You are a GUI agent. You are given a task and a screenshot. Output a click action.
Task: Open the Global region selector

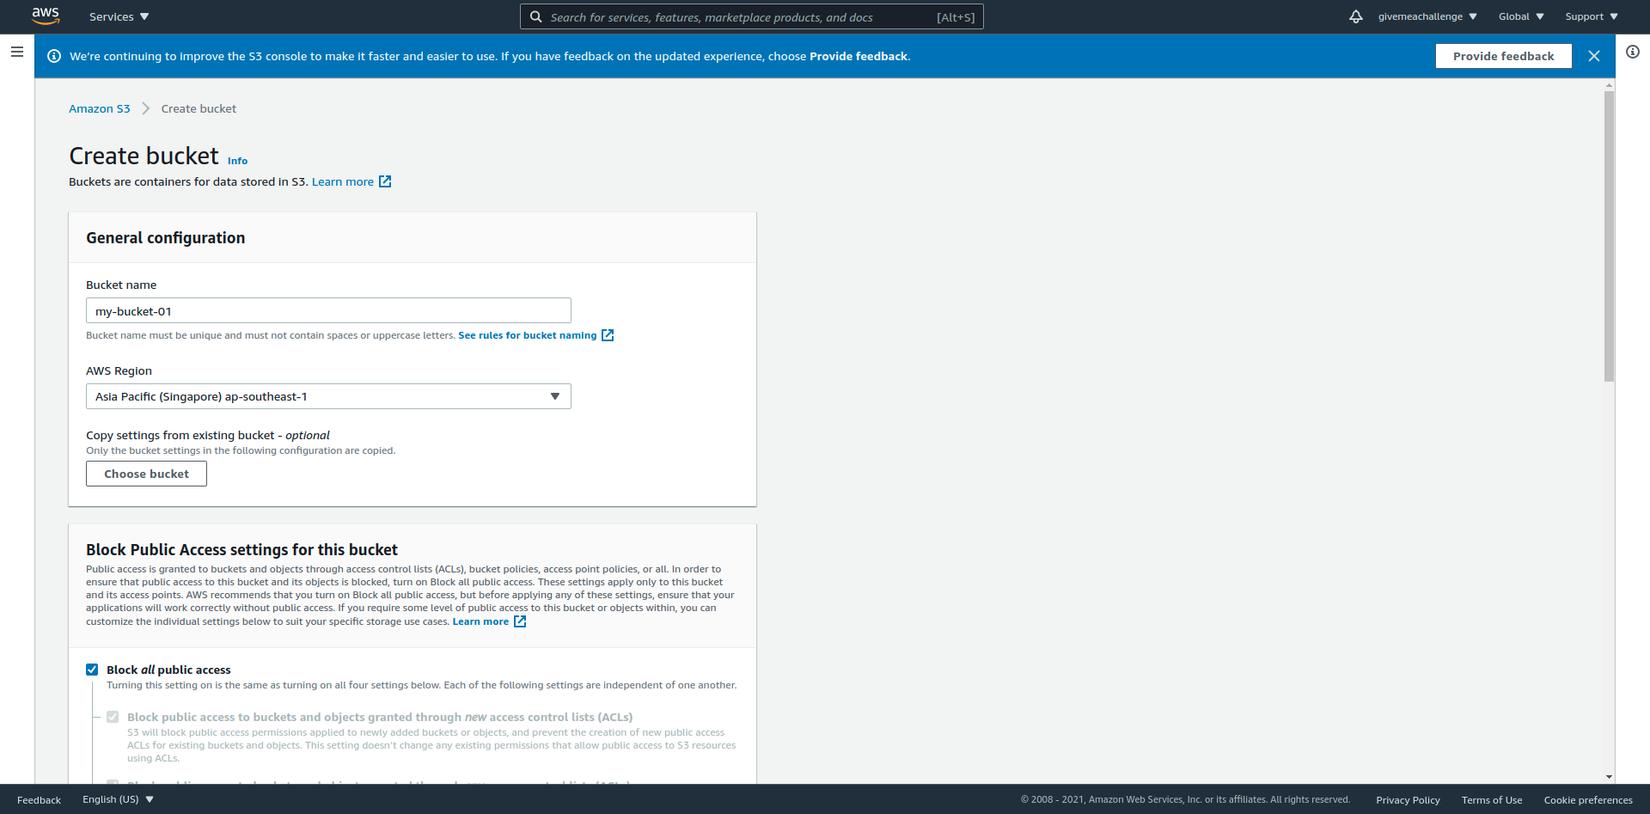1521,17
